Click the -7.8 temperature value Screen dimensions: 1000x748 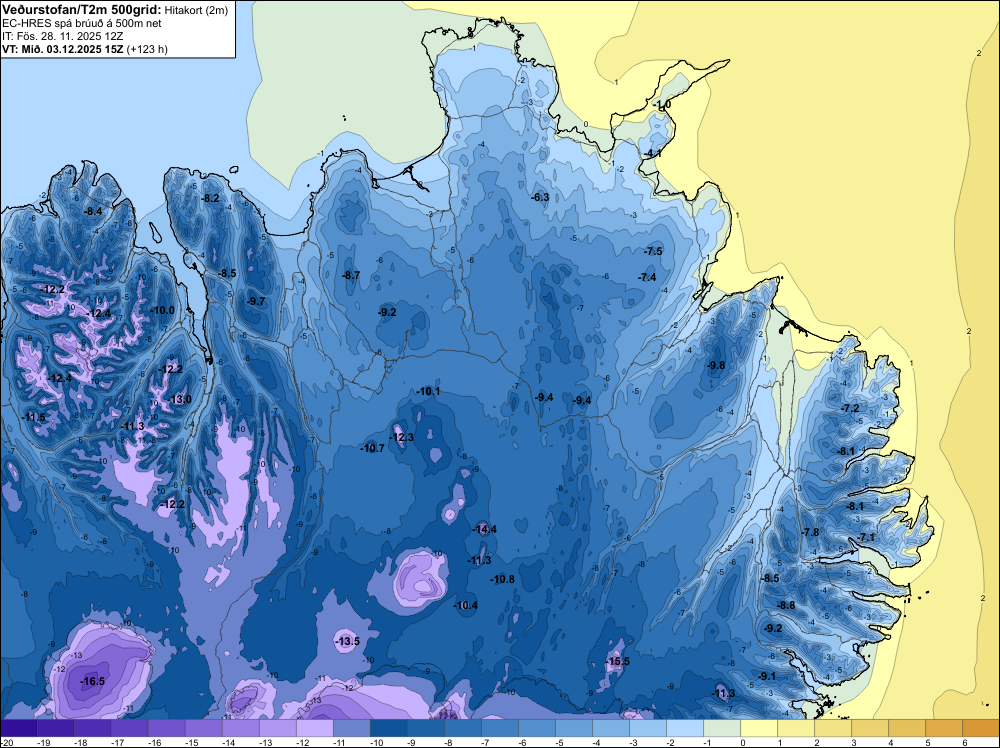point(811,532)
